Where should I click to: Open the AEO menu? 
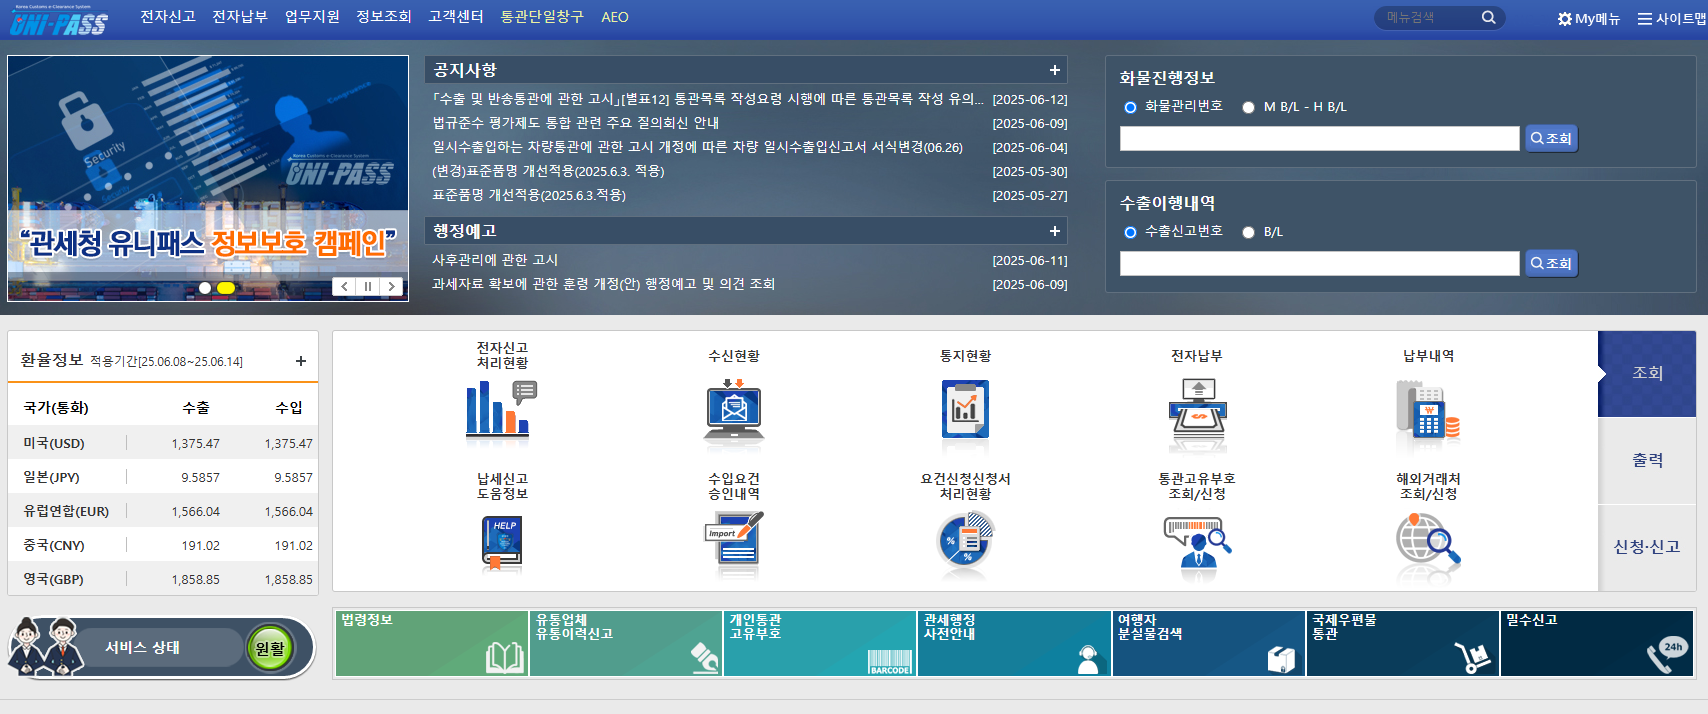615,17
